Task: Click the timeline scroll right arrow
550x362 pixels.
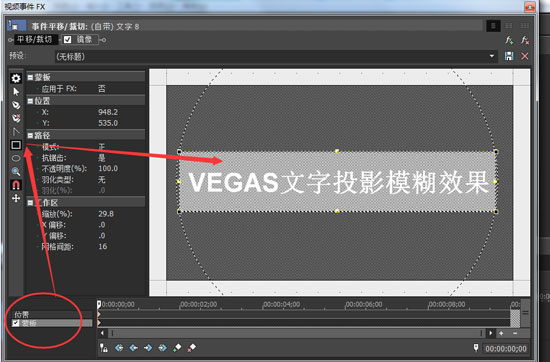Action: (491, 333)
